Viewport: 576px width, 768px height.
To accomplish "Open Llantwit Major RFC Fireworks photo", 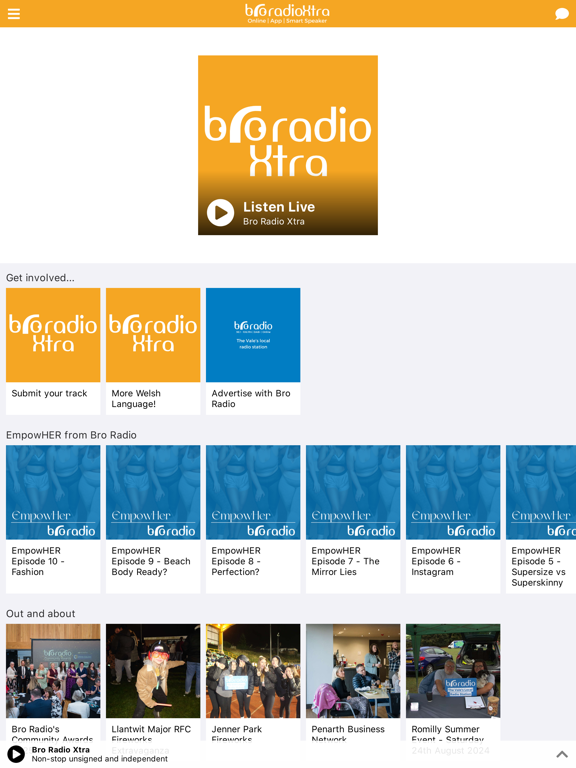I will (x=153, y=671).
